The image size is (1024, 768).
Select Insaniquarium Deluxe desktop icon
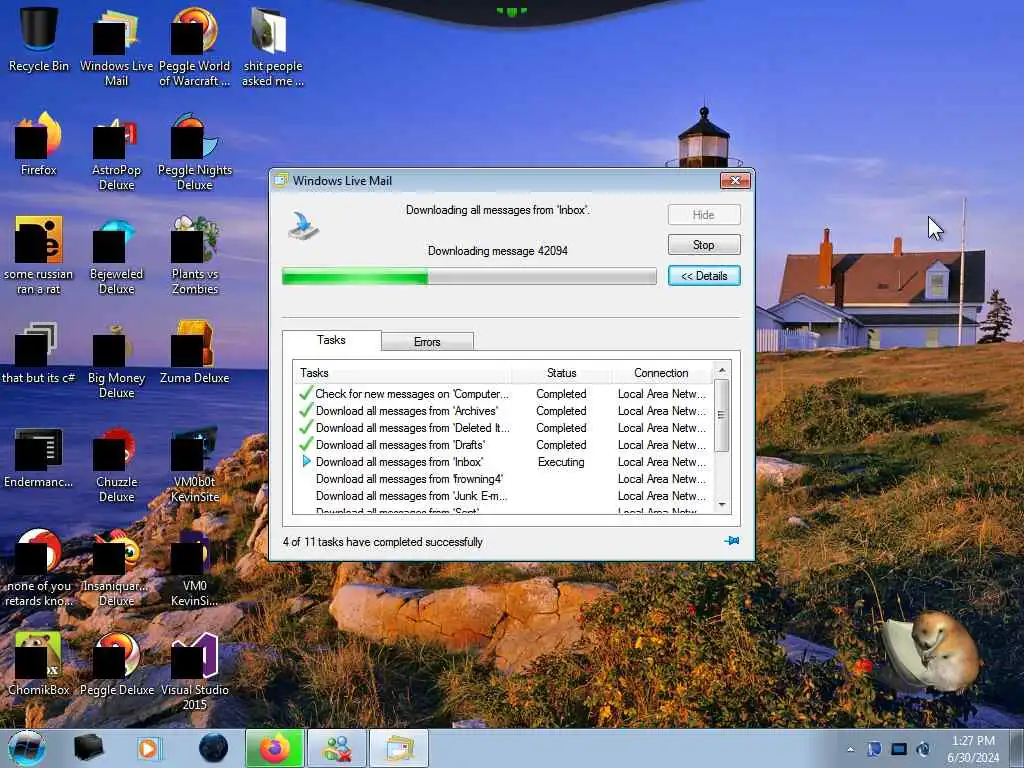click(x=116, y=568)
